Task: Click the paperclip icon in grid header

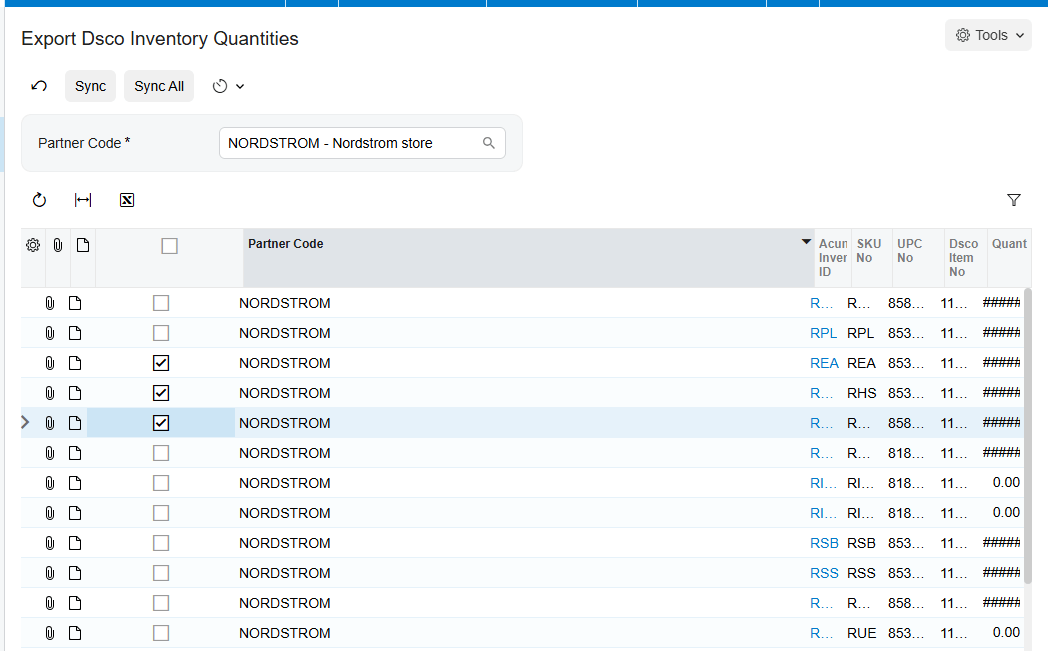Action: coord(58,245)
